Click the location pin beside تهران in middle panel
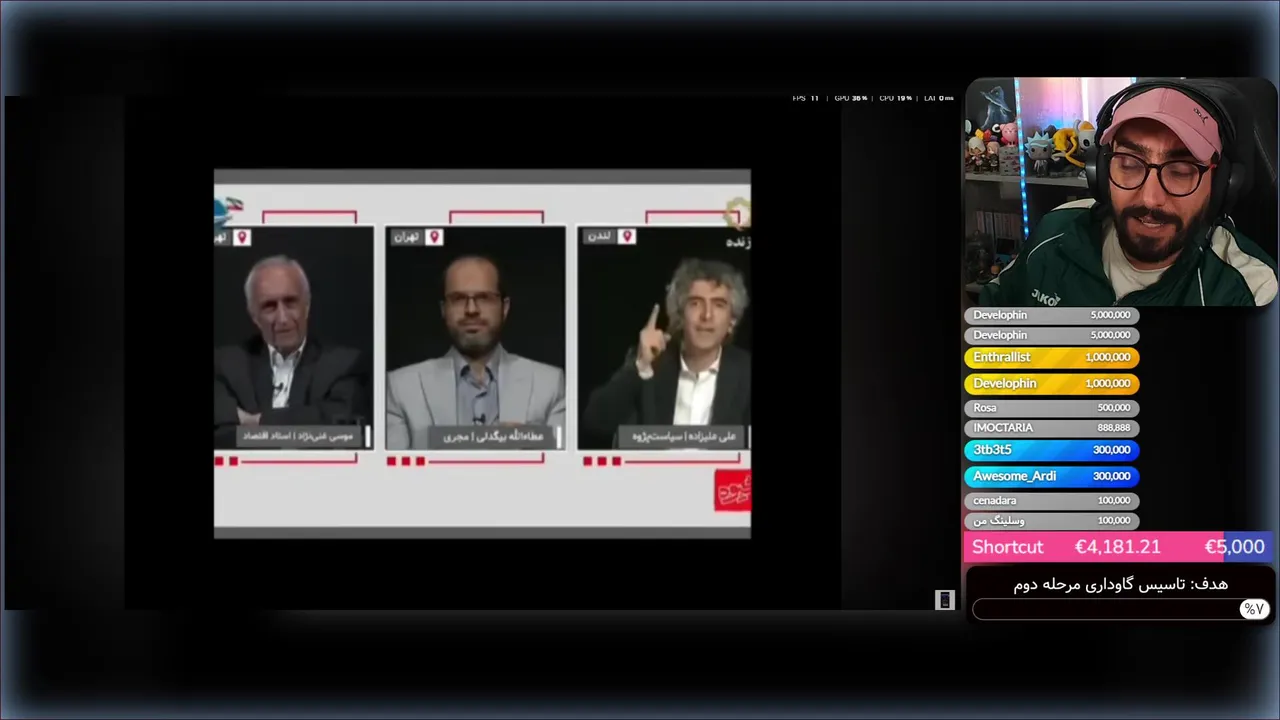Image resolution: width=1280 pixels, height=720 pixels. [433, 237]
